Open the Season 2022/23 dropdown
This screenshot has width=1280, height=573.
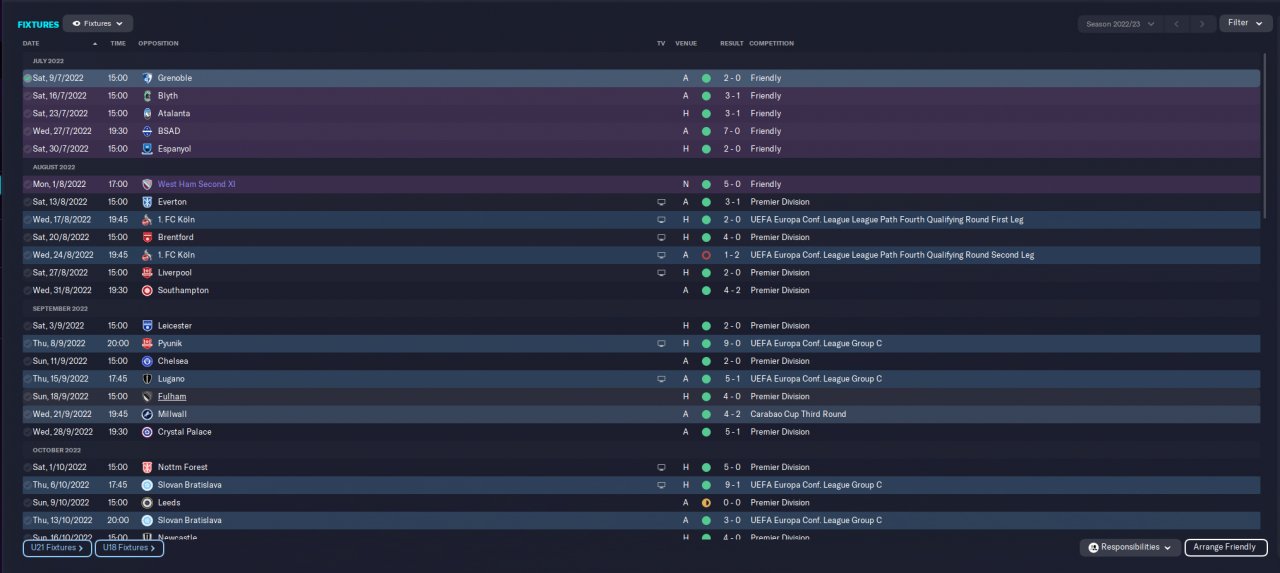click(1120, 23)
